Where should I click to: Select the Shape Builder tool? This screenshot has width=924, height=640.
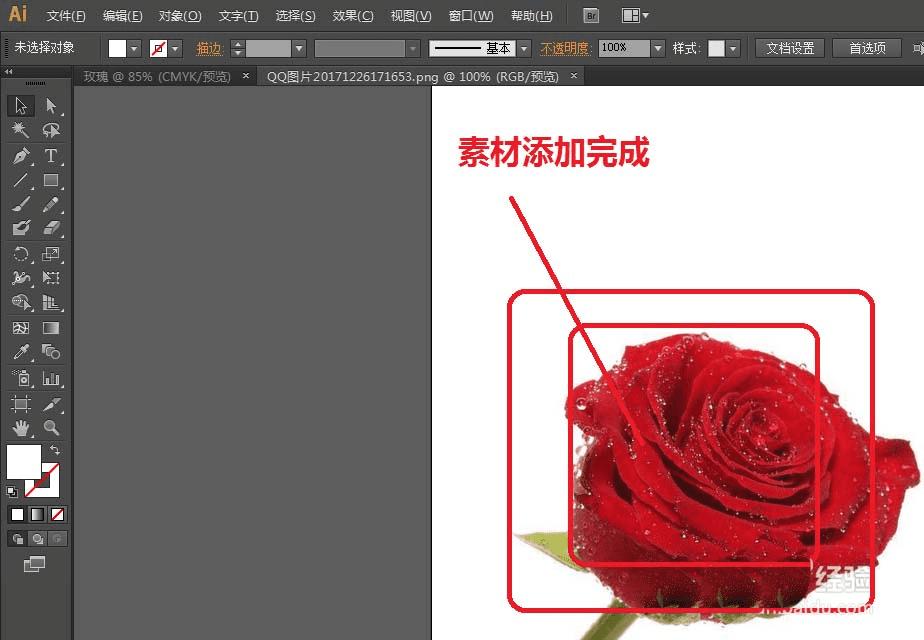point(21,302)
